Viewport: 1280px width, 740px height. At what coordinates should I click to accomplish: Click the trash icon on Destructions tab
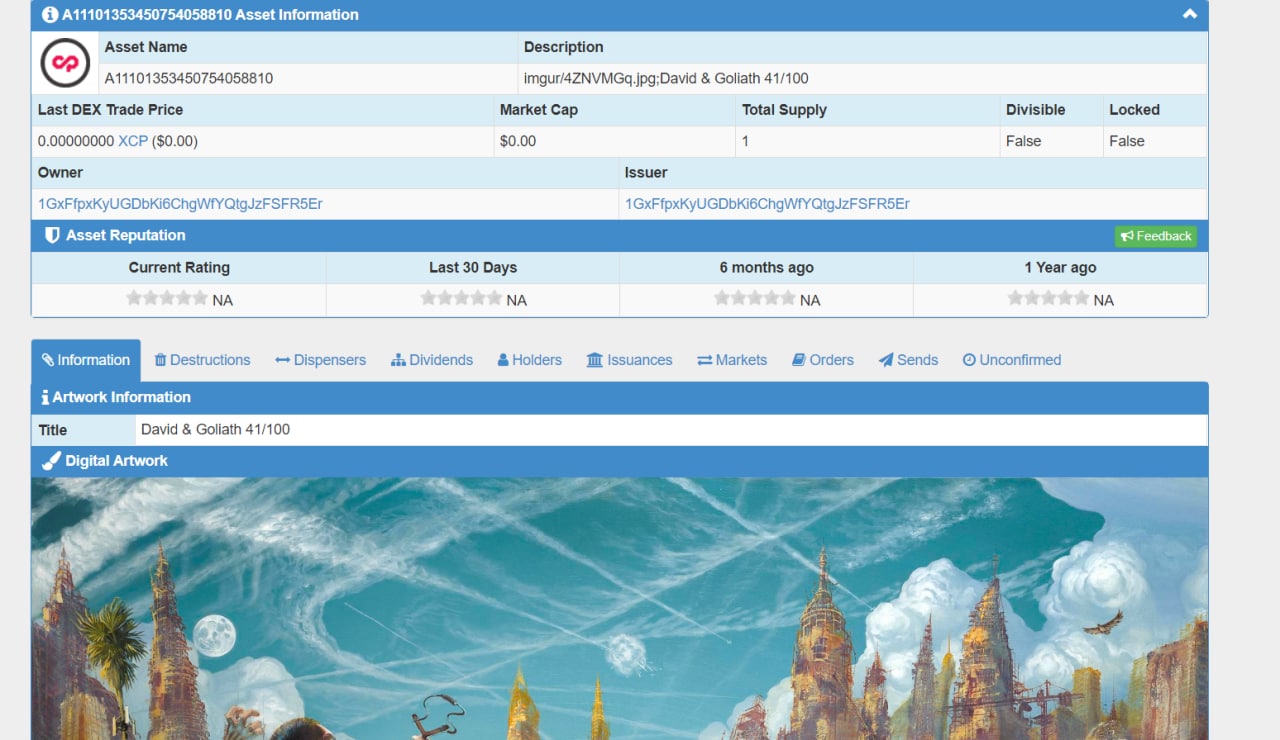pyautogui.click(x=160, y=360)
